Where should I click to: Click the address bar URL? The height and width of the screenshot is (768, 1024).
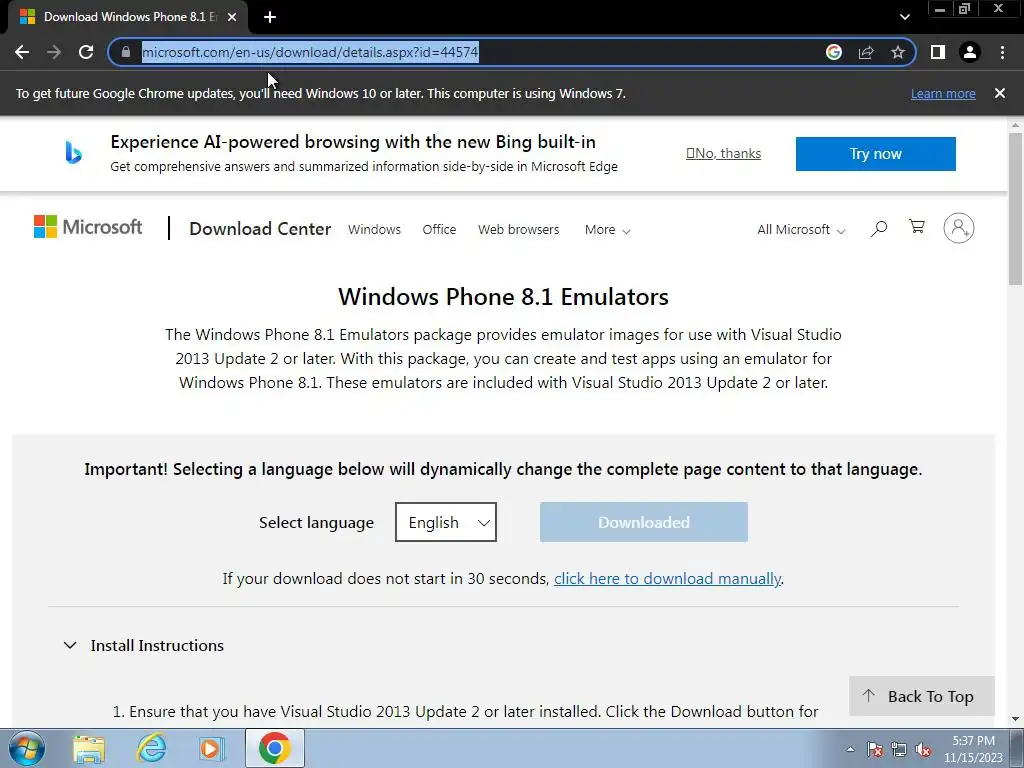[310, 52]
